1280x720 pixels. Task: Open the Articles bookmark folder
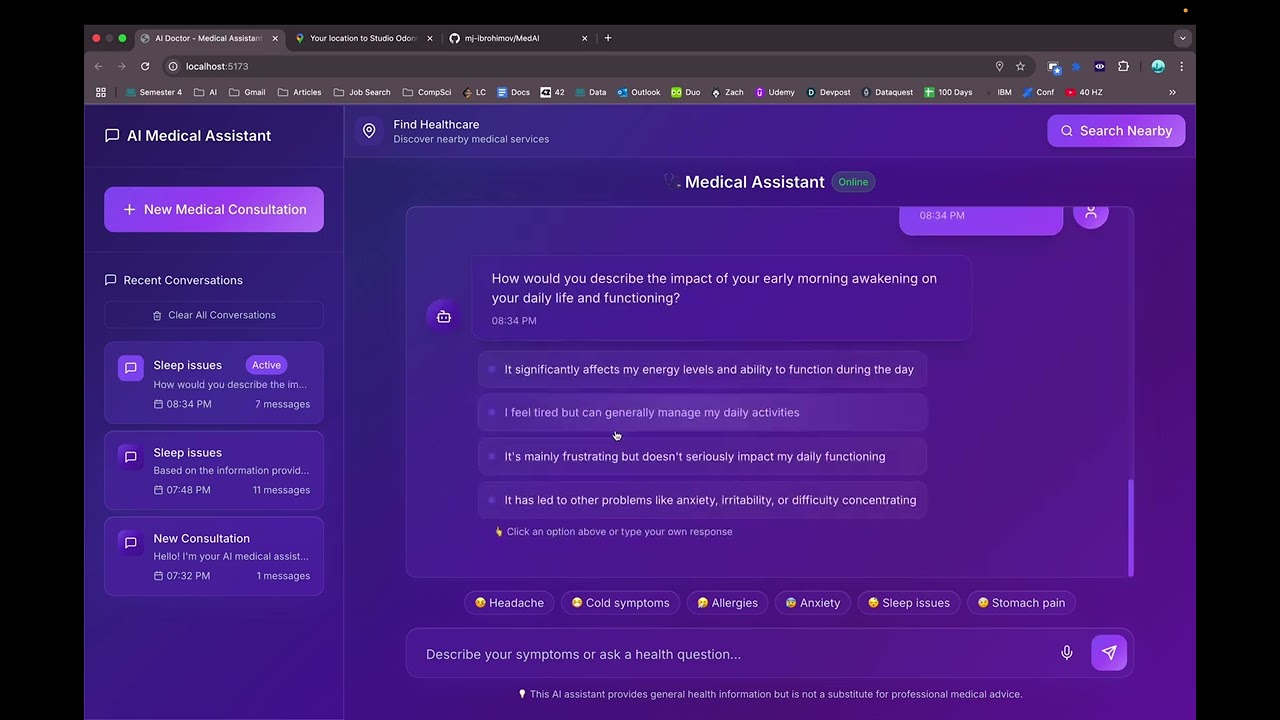point(300,92)
